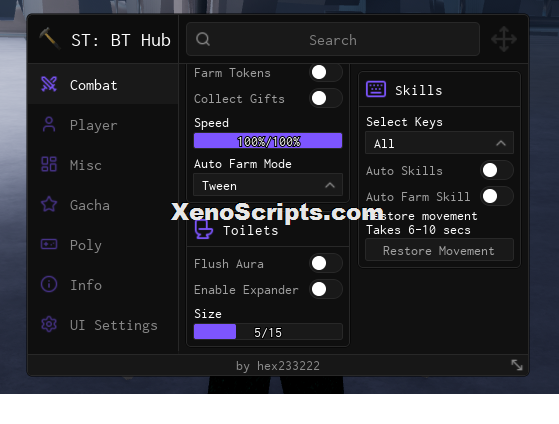Enable the Farm Tokens toggle
Viewport: 559px width, 424px height.
coord(326,72)
